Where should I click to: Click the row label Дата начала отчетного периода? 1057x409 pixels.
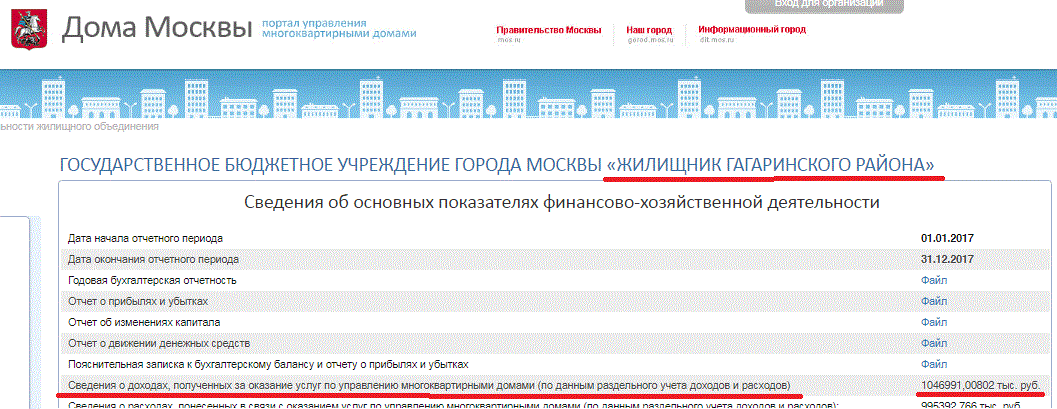[146, 239]
